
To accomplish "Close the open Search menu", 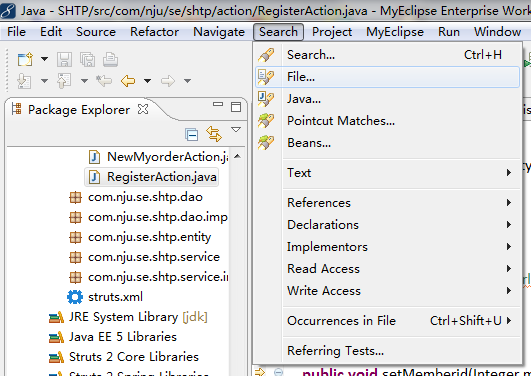I will pyautogui.click(x=278, y=32).
